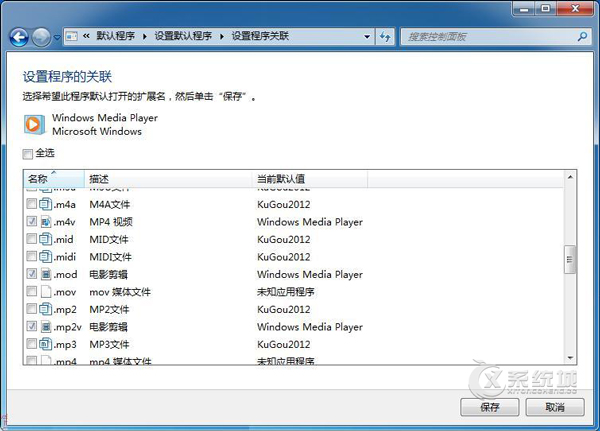The image size is (600, 431).
Task: Select Windows Media Player in .mod row
Action: pos(310,274)
